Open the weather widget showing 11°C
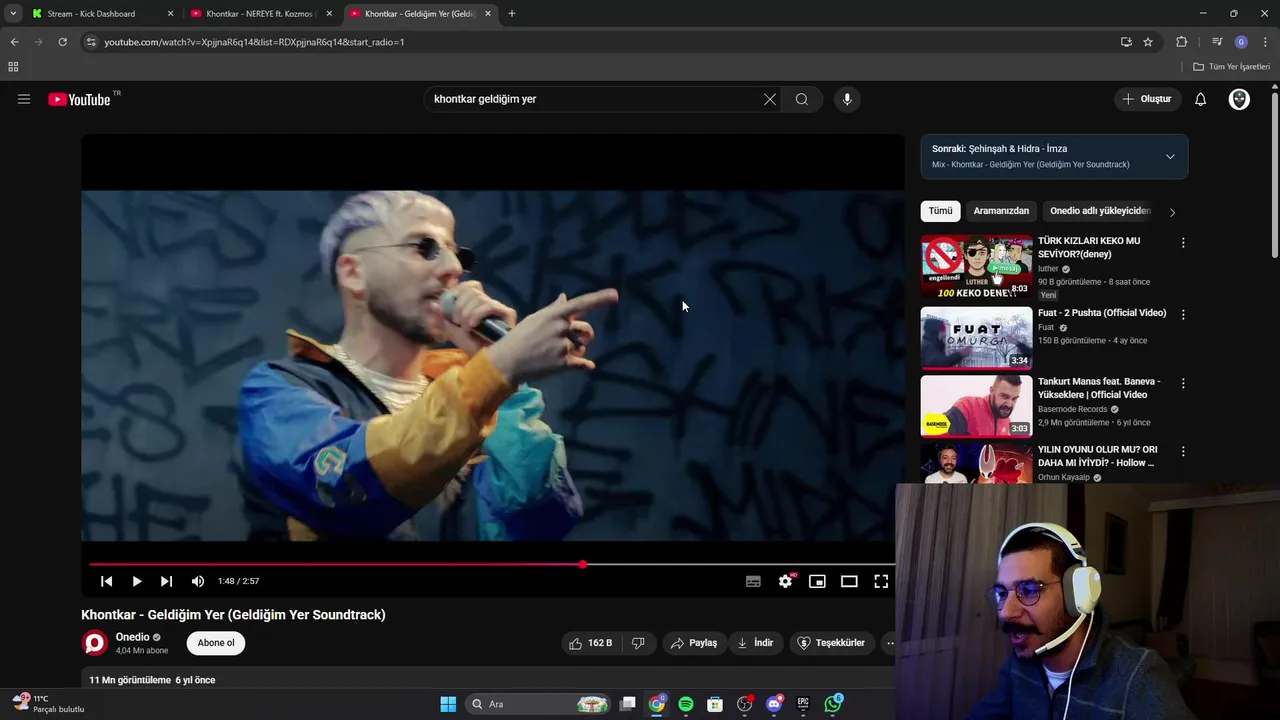Image resolution: width=1280 pixels, height=720 pixels. [48, 704]
